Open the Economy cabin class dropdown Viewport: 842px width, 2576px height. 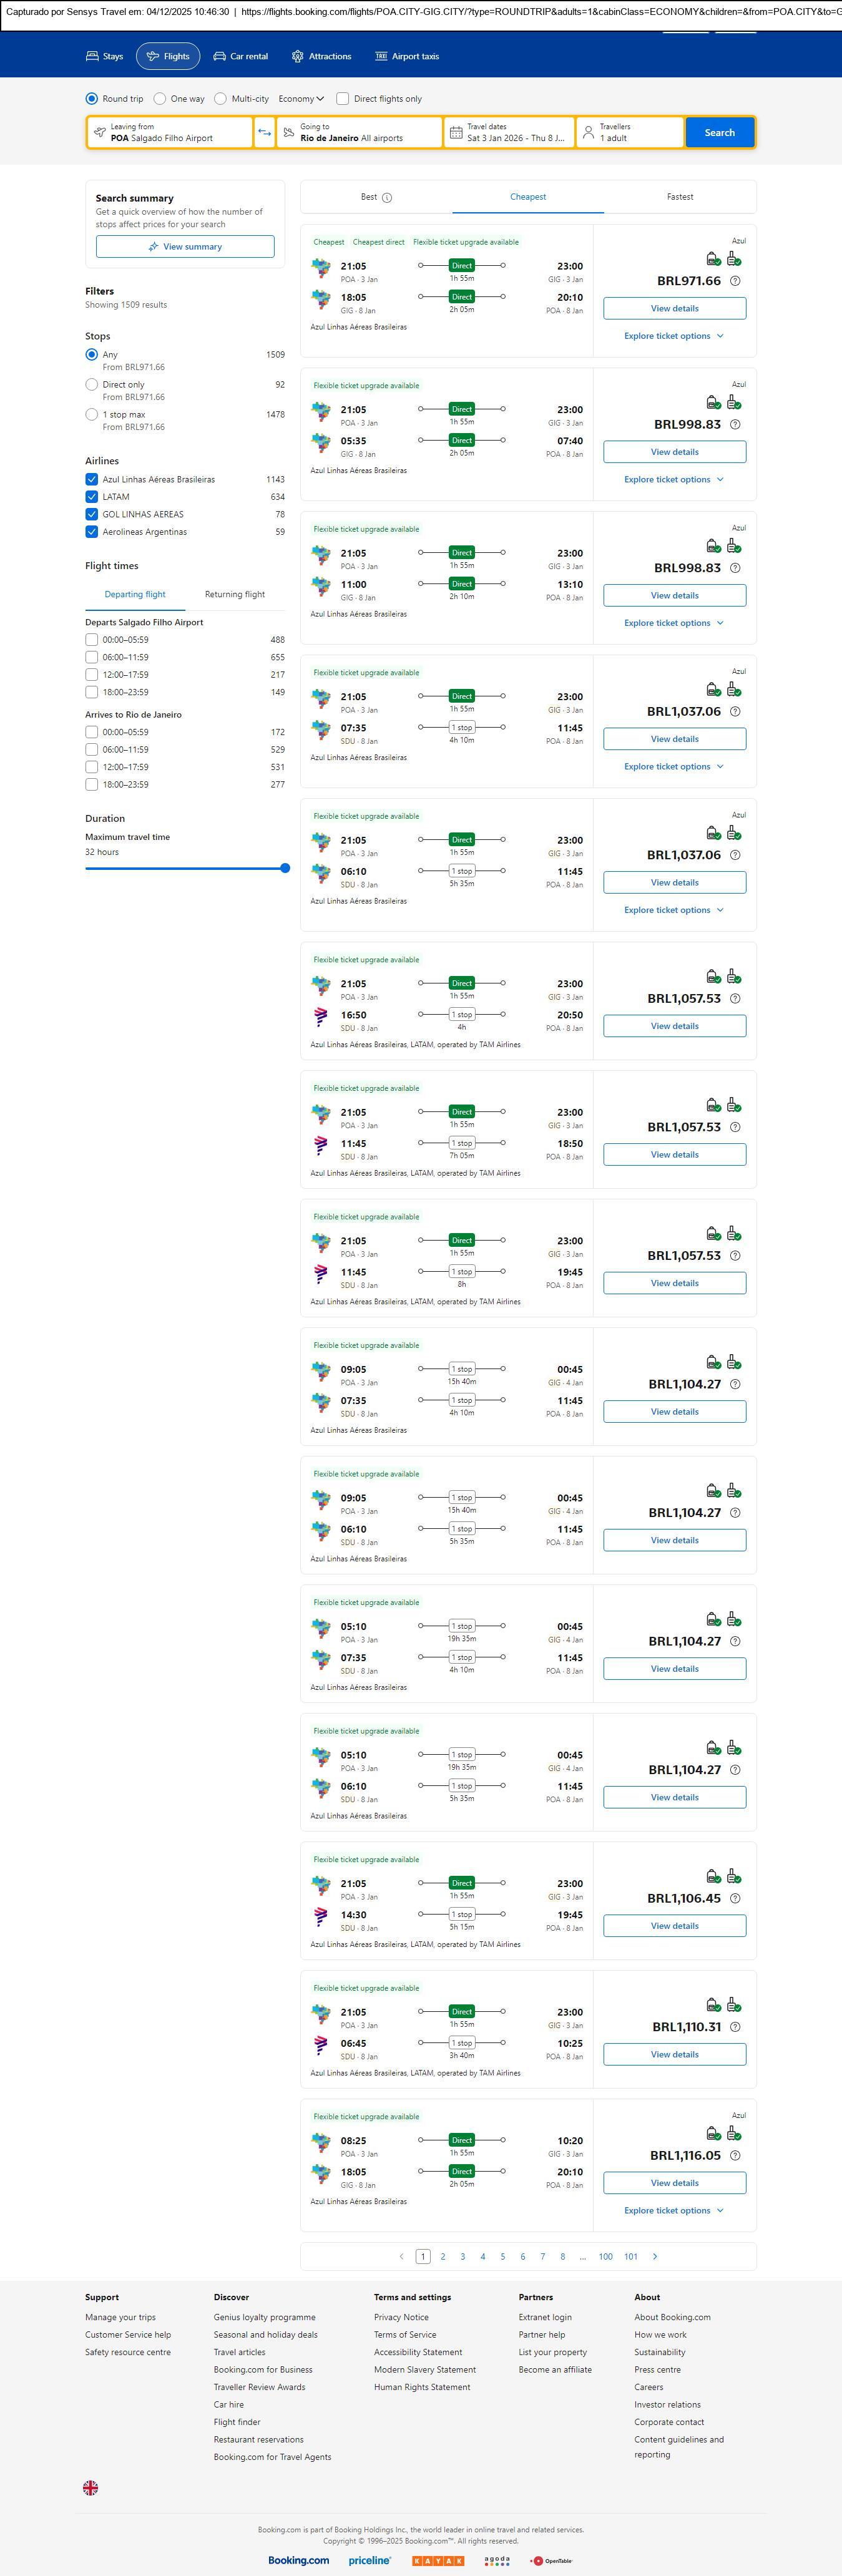(301, 99)
